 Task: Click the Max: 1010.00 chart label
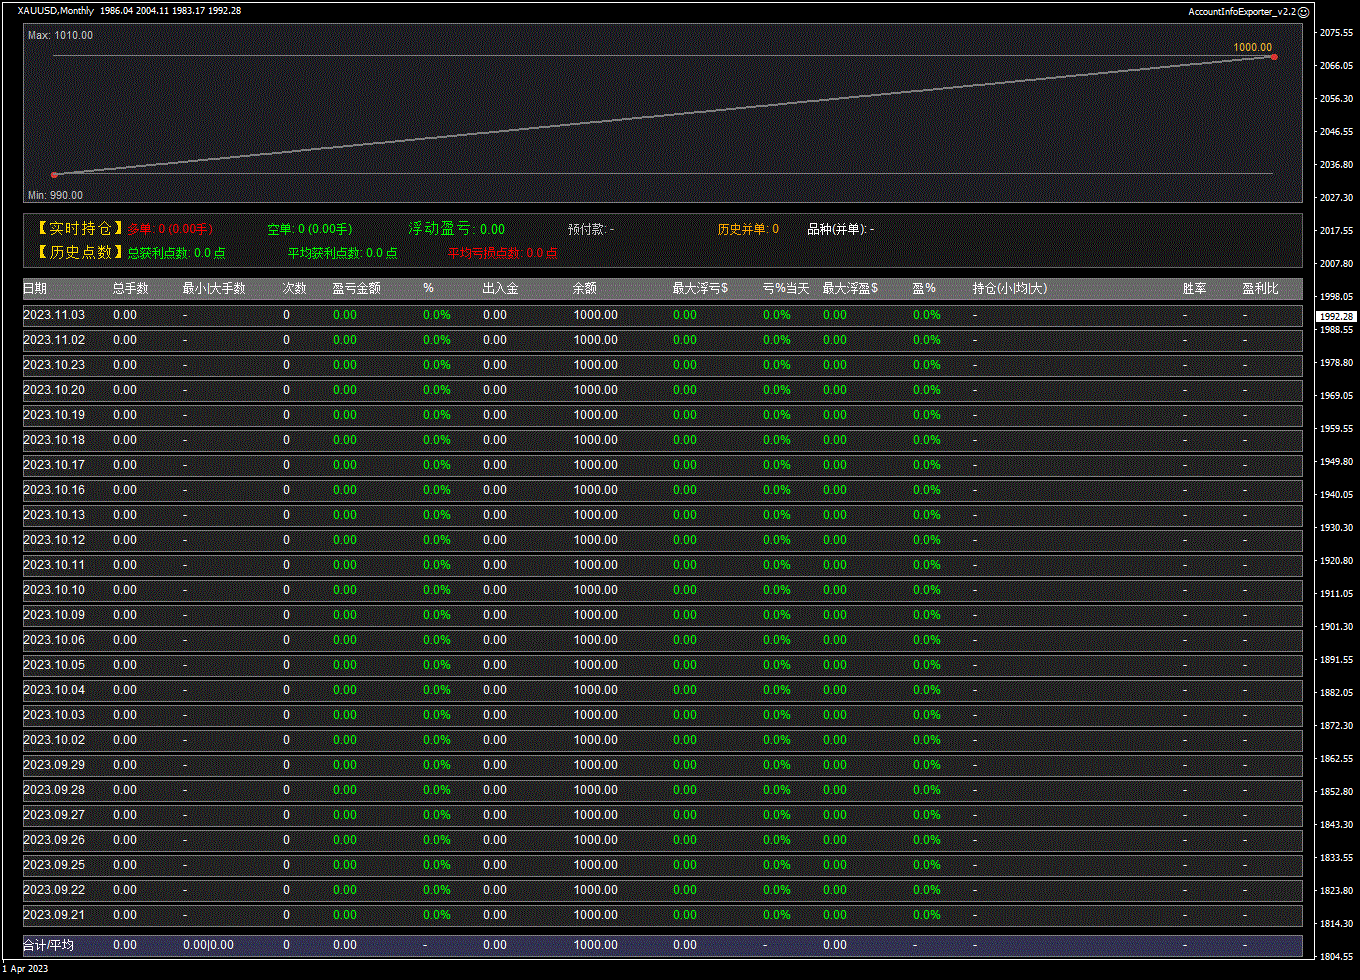[60, 35]
